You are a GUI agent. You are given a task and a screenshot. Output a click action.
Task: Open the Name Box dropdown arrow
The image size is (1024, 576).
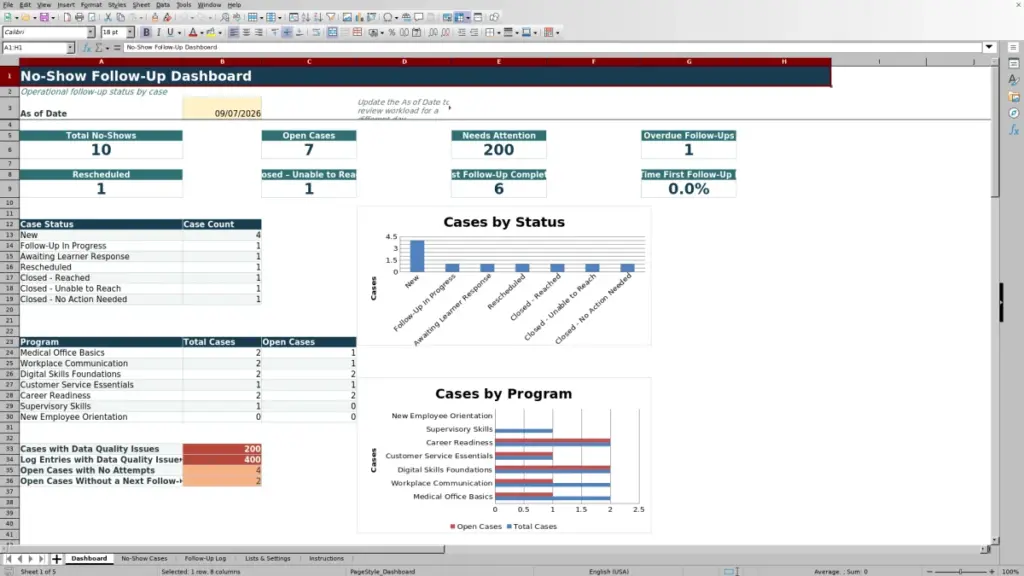(70, 47)
